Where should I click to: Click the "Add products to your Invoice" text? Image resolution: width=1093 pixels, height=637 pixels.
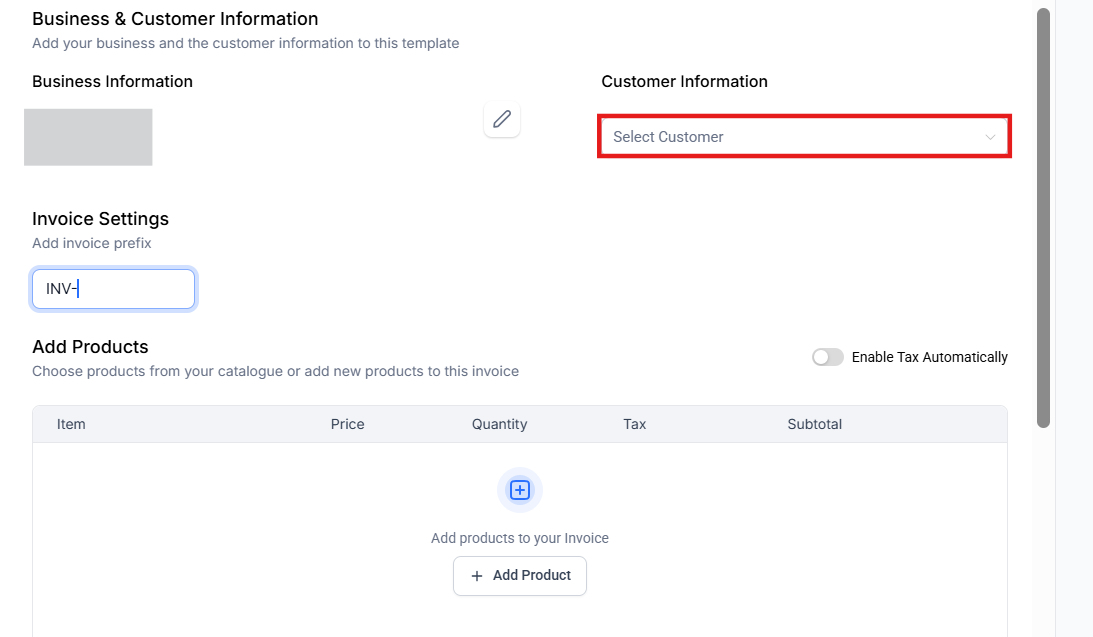pyautogui.click(x=519, y=538)
